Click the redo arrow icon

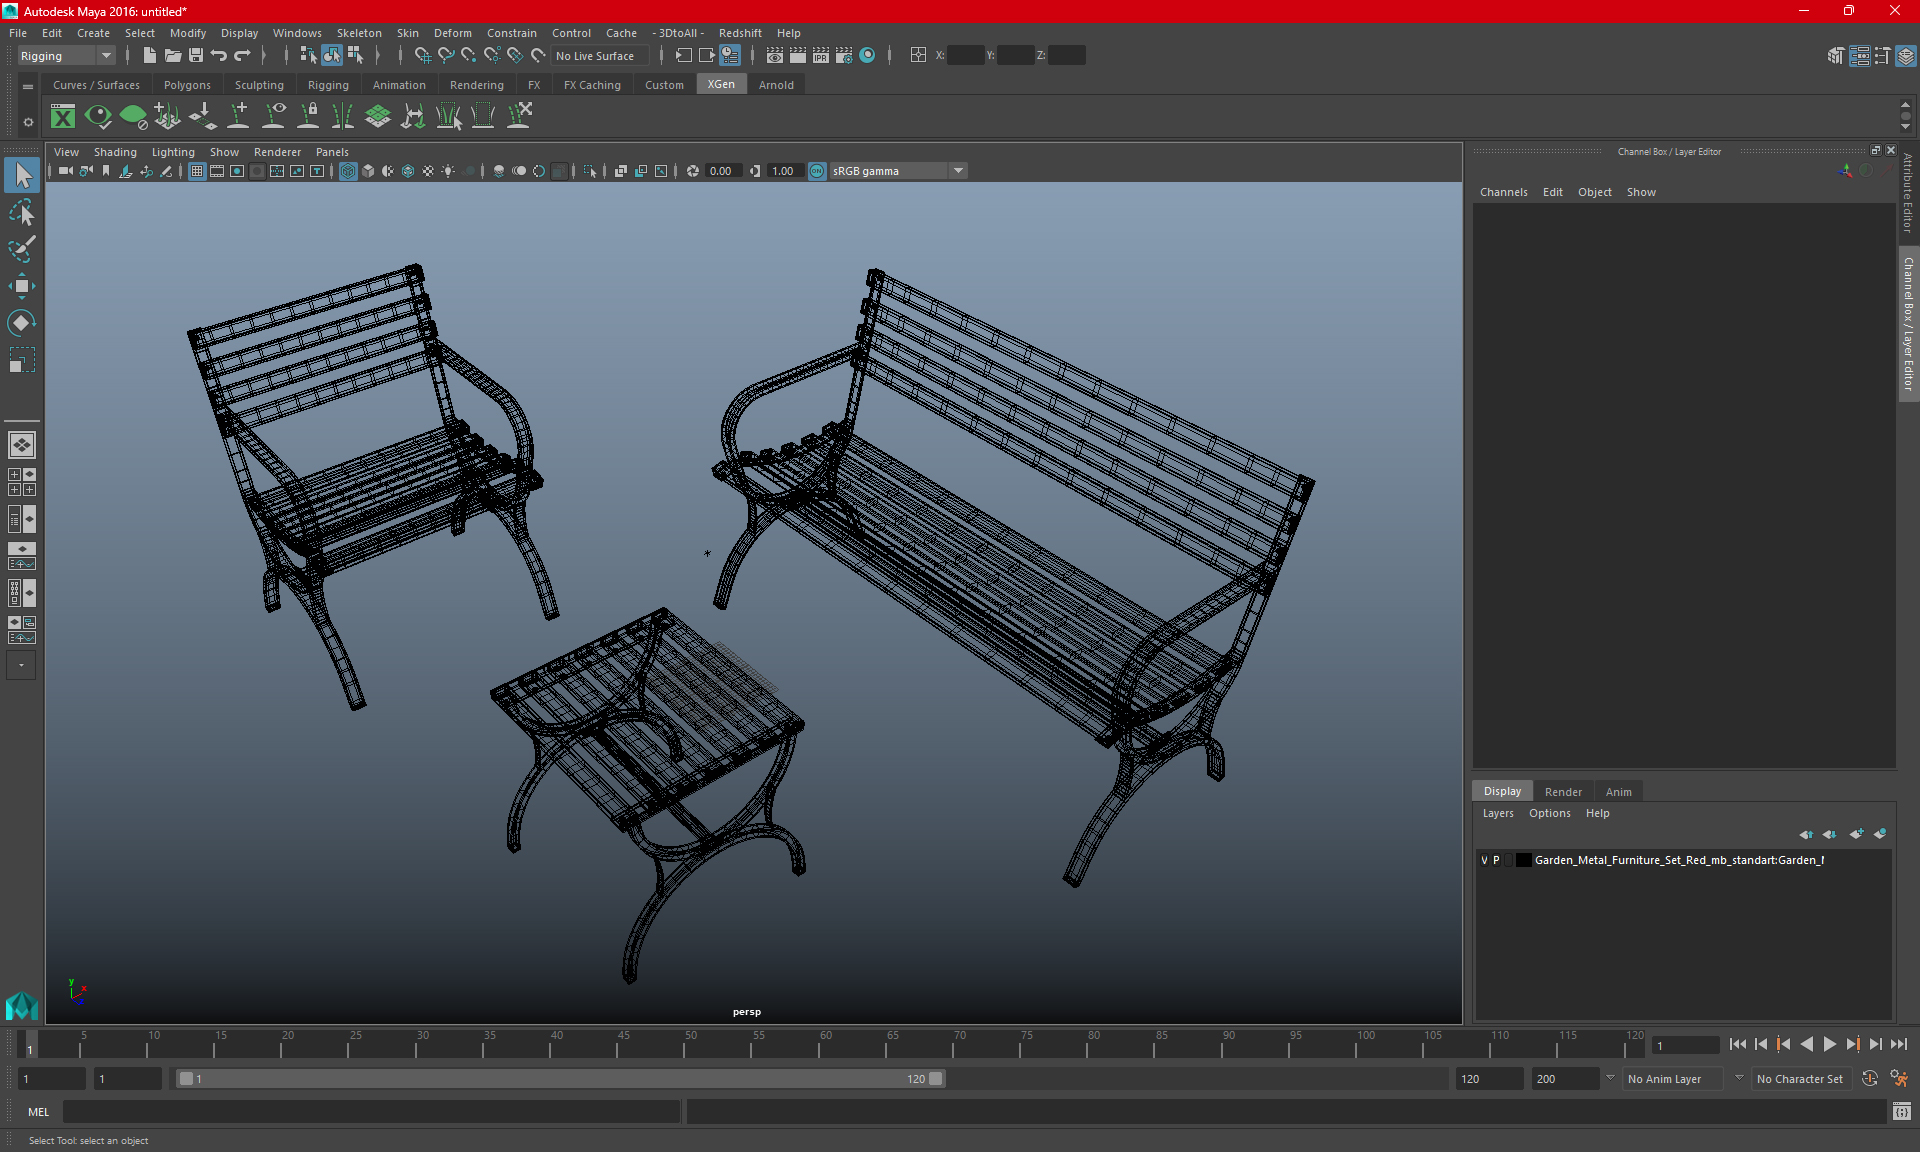click(x=242, y=56)
